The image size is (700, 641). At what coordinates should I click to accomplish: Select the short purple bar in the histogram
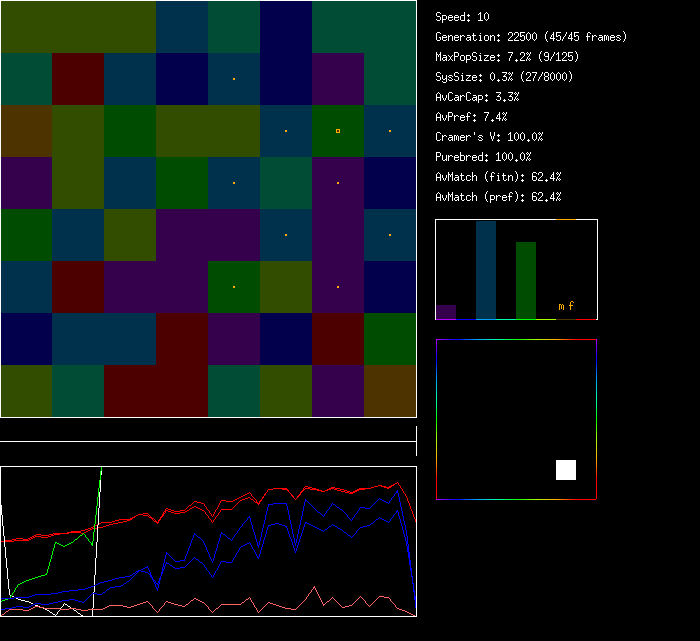click(x=446, y=312)
